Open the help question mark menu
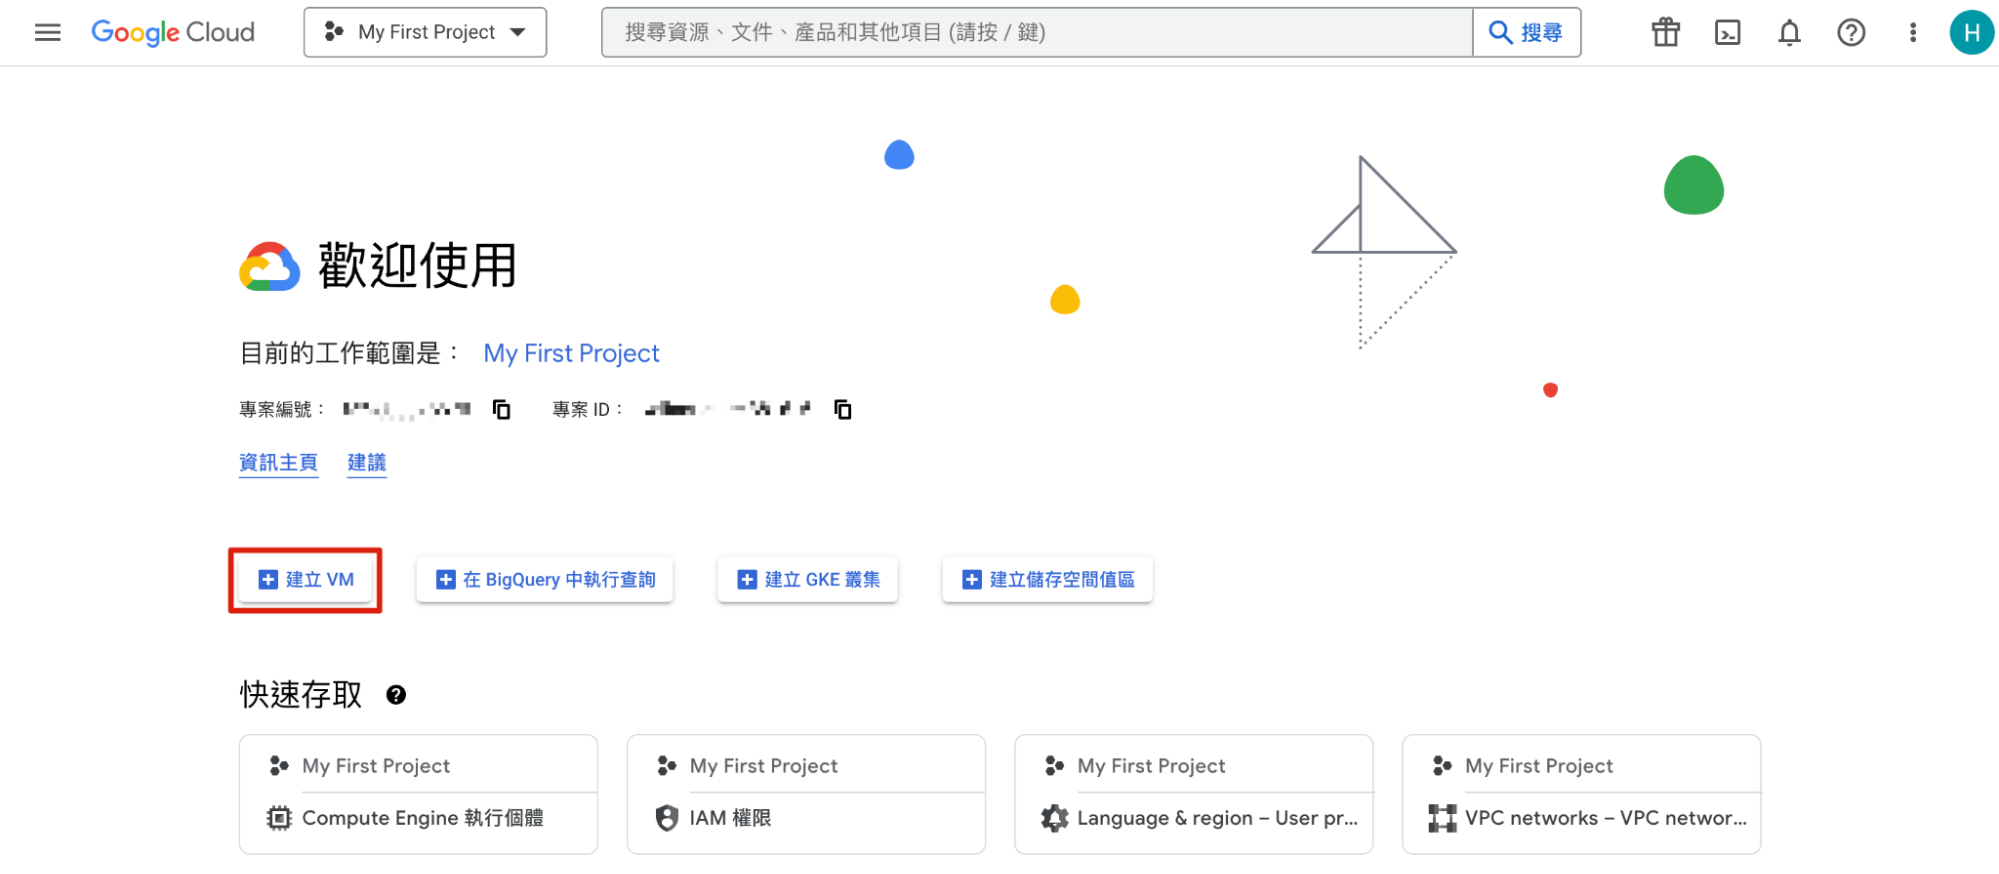The height and width of the screenshot is (874, 1999). [1851, 32]
